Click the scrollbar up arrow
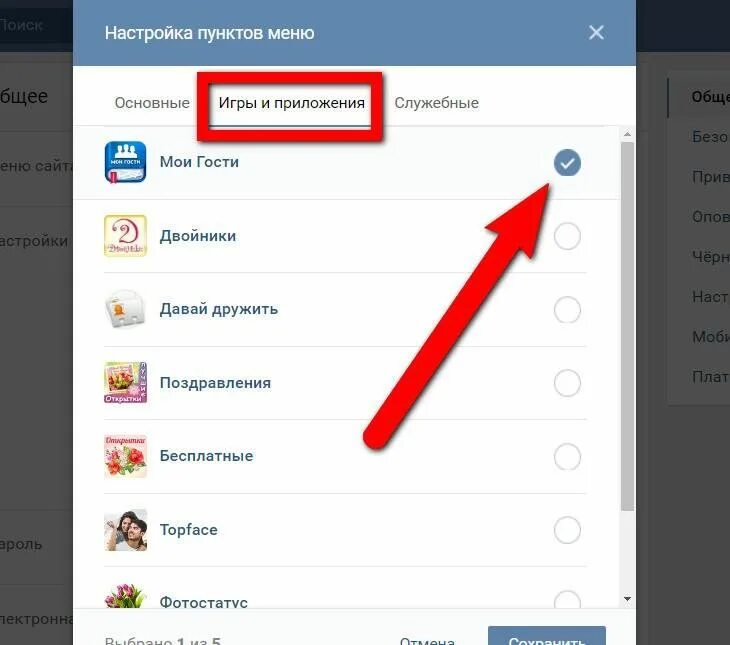 tap(627, 134)
